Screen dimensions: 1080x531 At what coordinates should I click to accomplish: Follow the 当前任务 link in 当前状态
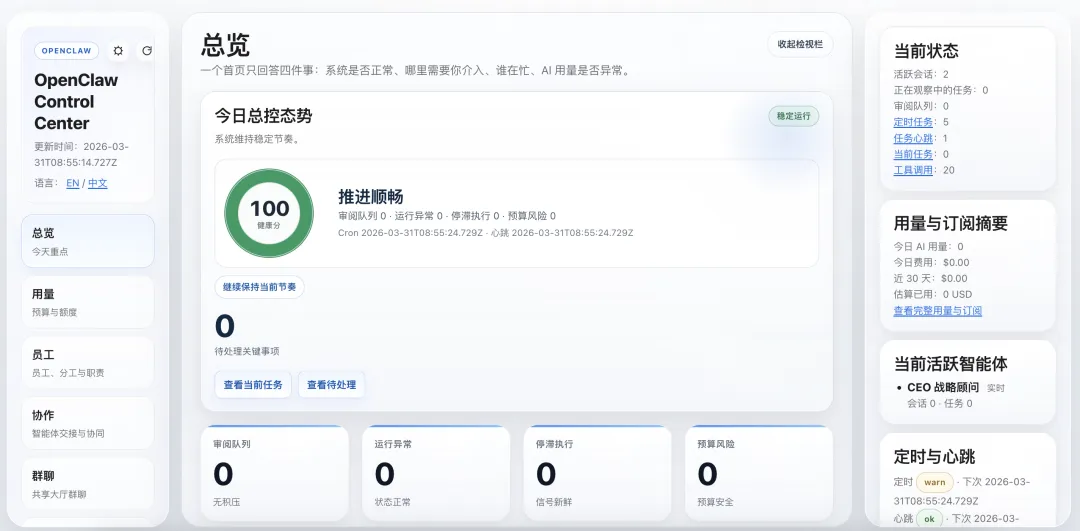point(913,154)
